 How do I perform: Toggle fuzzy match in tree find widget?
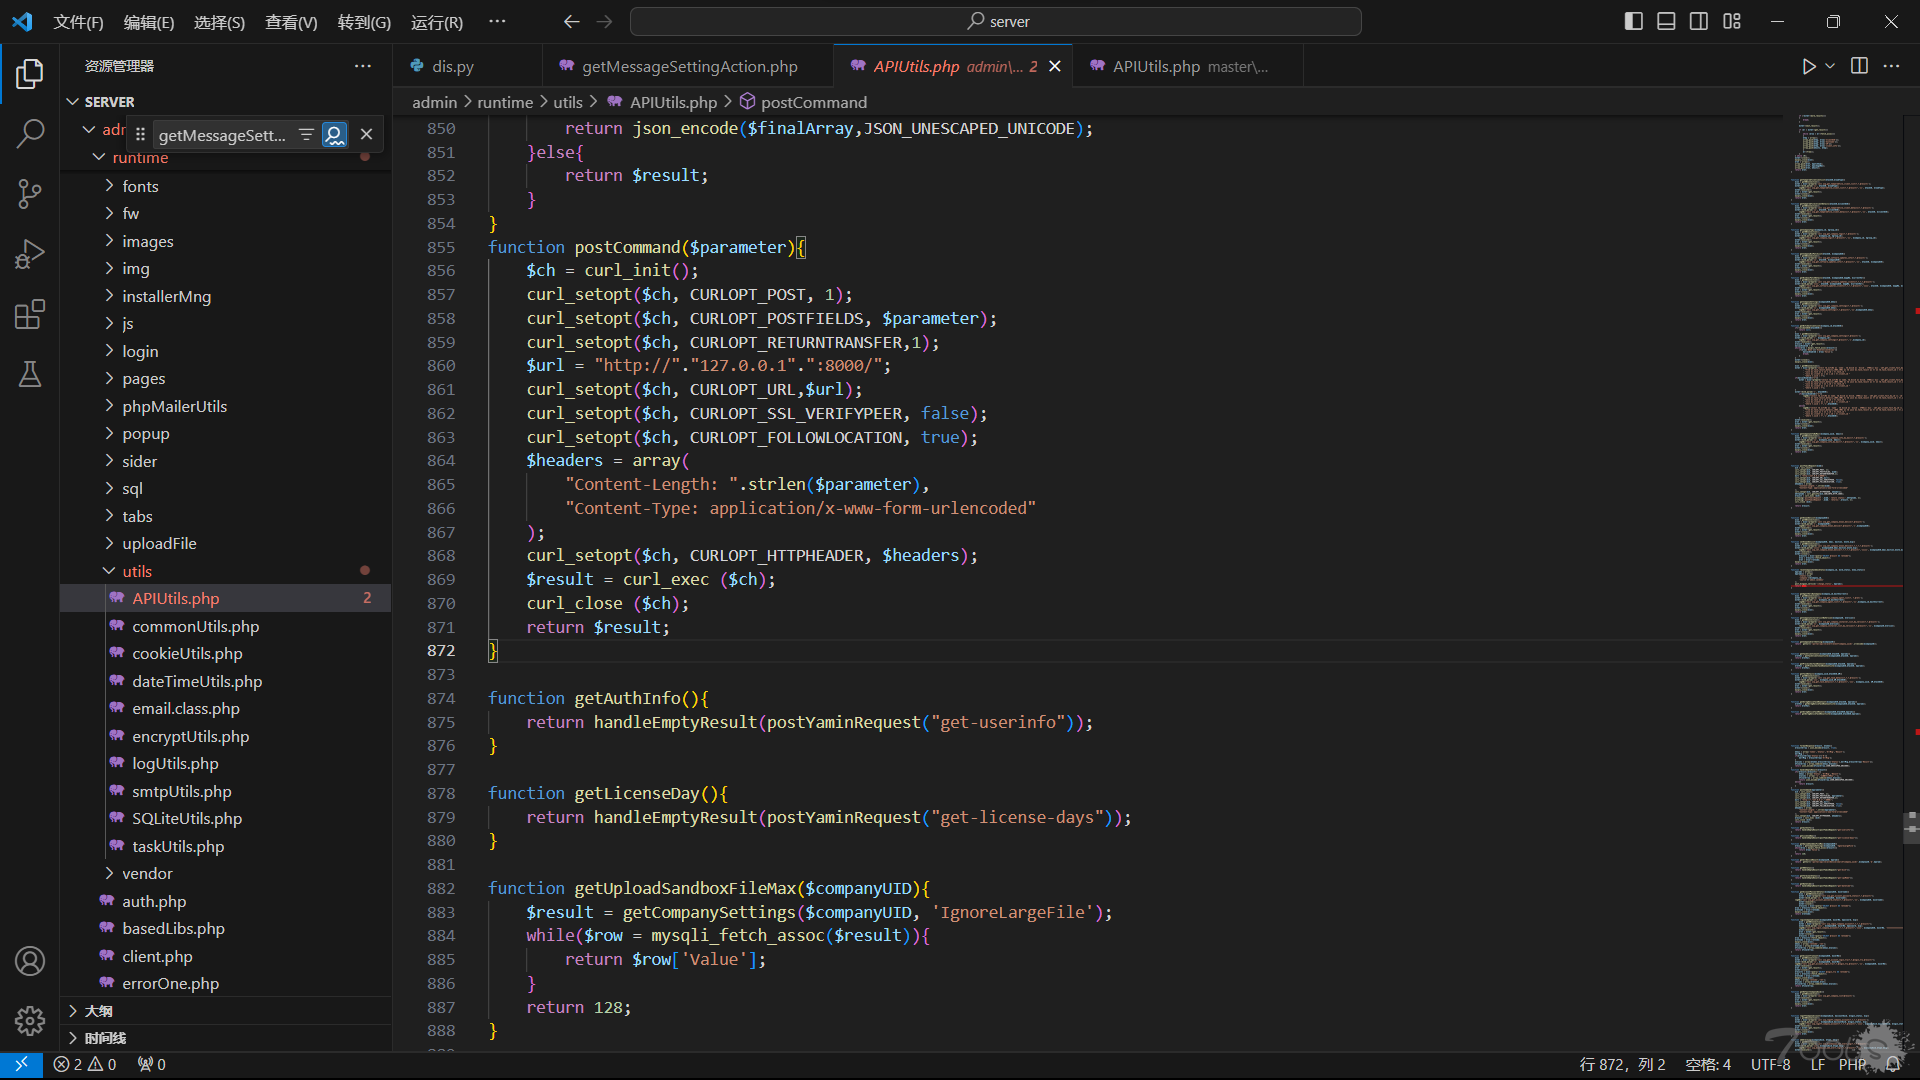(x=334, y=134)
